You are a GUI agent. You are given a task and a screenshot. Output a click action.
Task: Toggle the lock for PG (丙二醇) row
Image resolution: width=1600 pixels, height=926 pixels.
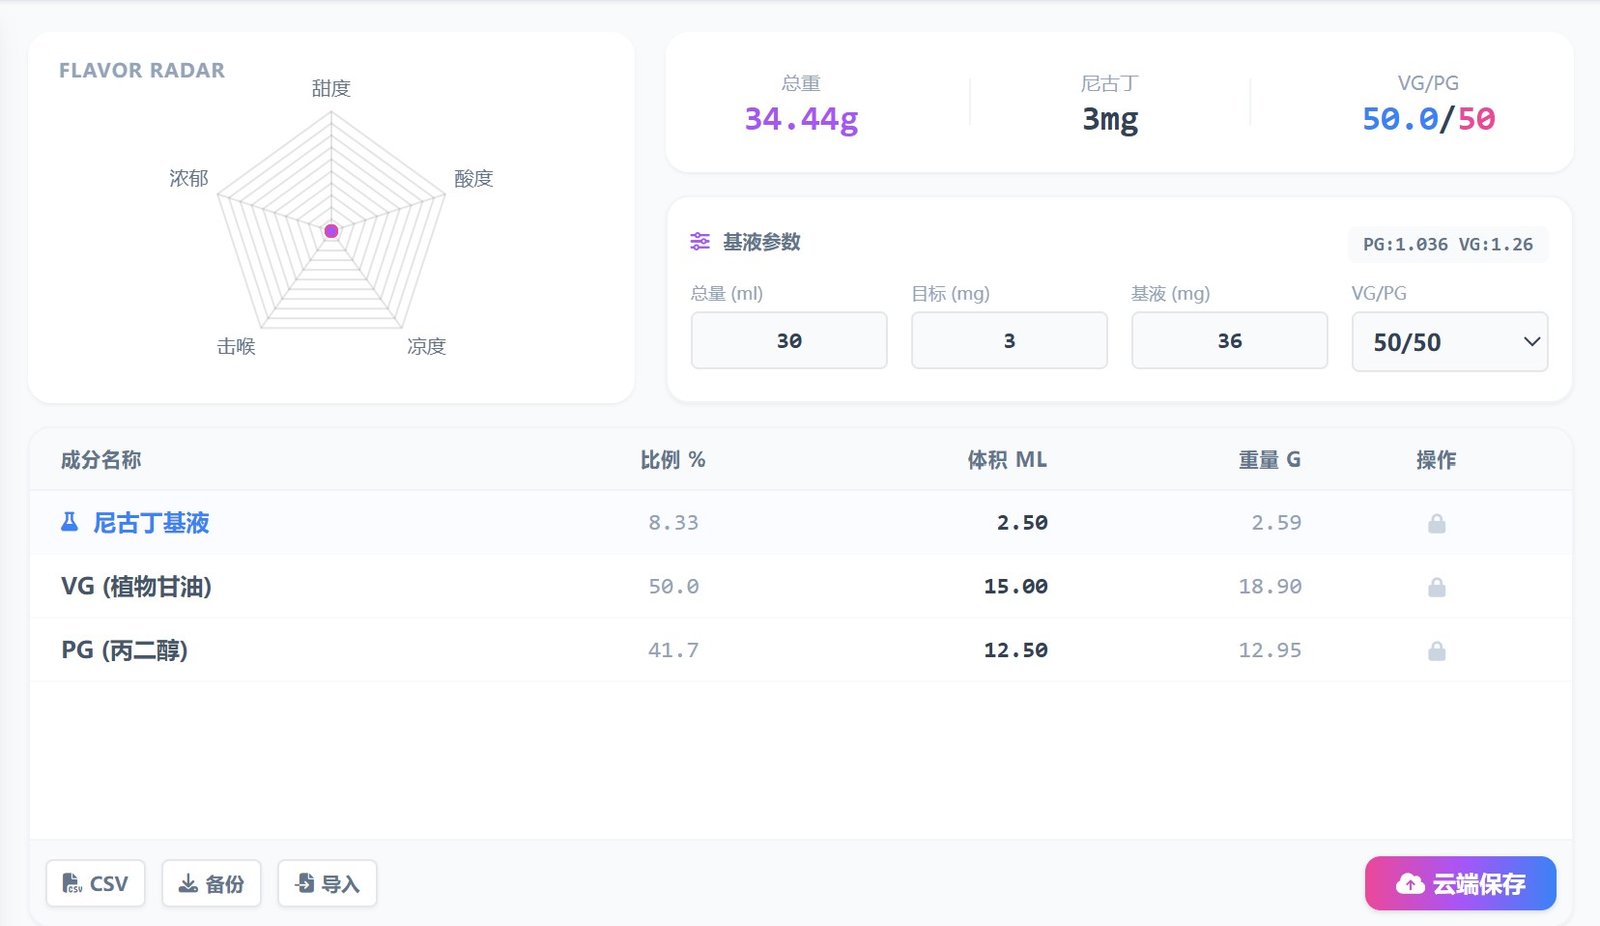(x=1436, y=651)
